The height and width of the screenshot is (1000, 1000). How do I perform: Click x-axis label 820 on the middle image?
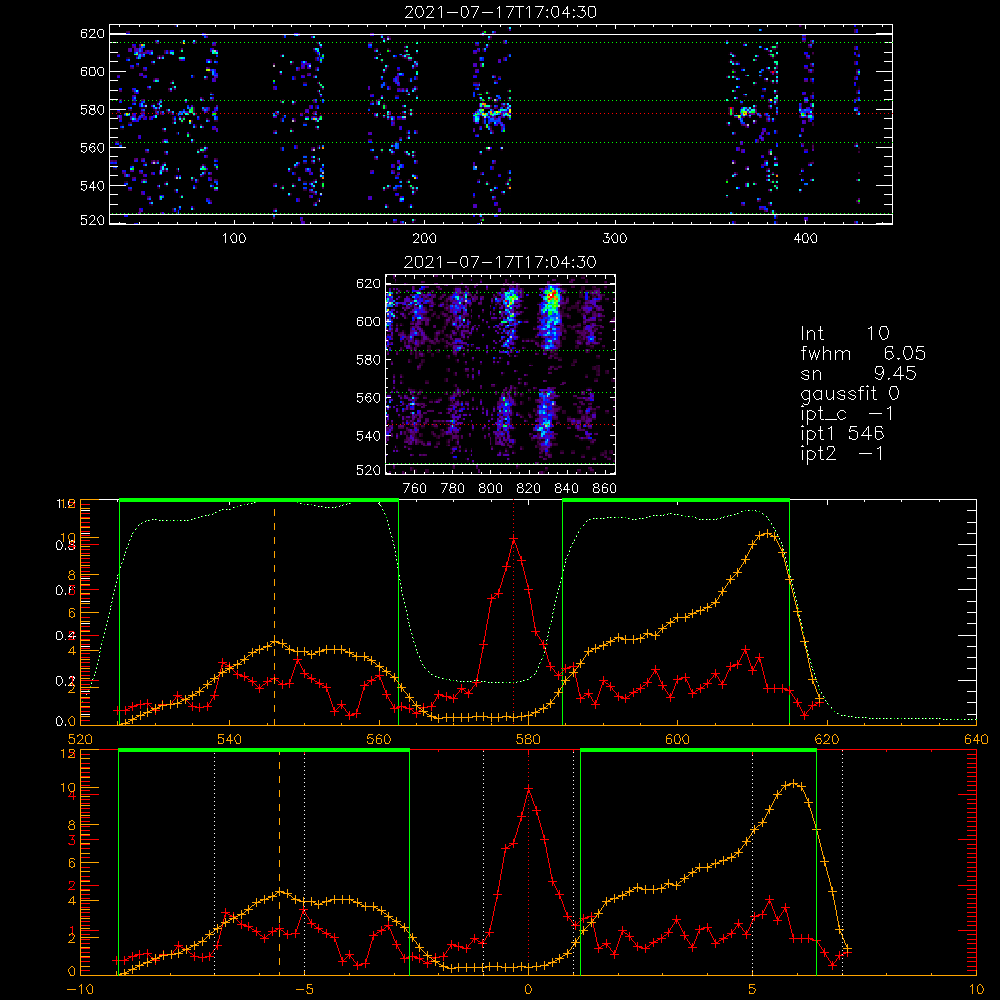(x=529, y=489)
